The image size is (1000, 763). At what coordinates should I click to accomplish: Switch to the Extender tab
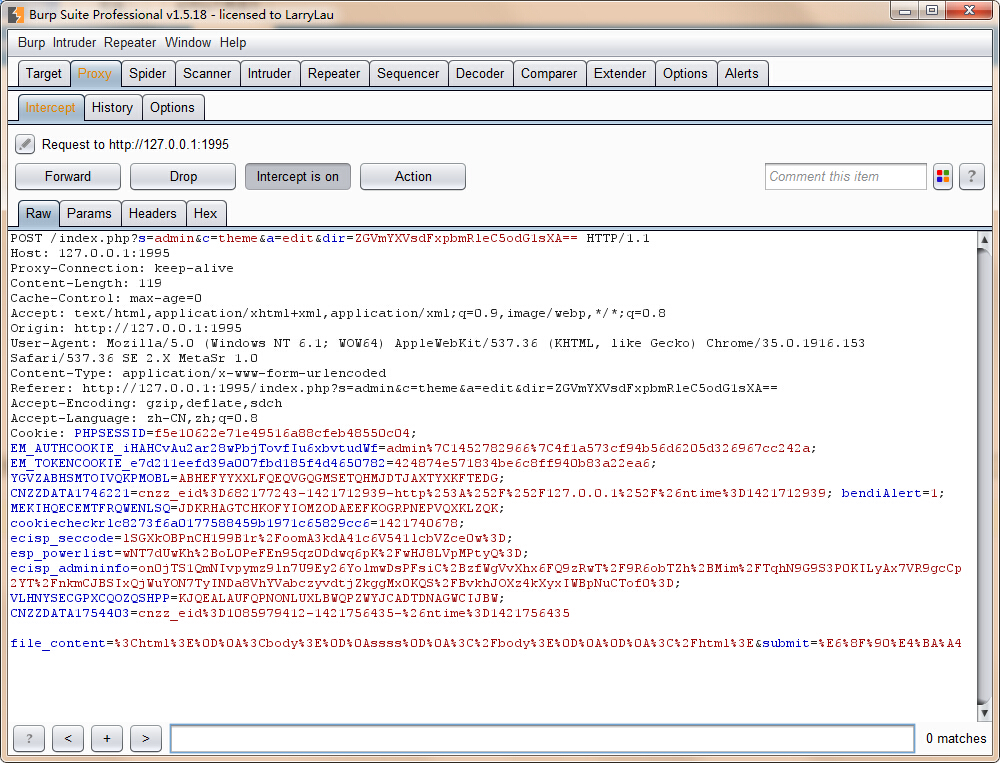pyautogui.click(x=620, y=73)
